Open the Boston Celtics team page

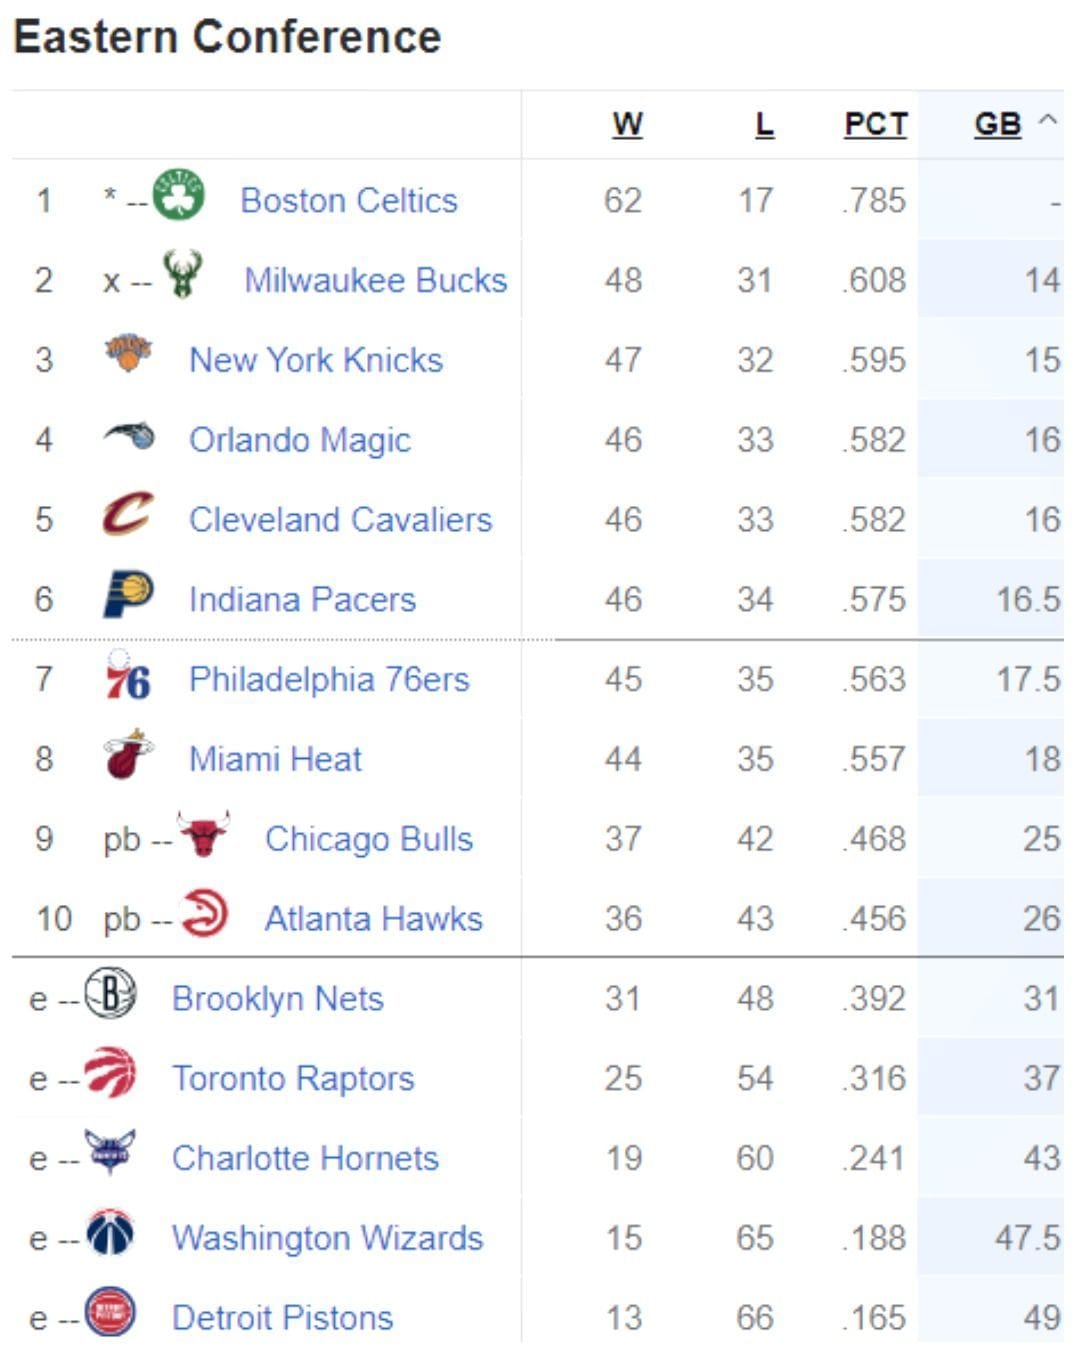point(347,198)
